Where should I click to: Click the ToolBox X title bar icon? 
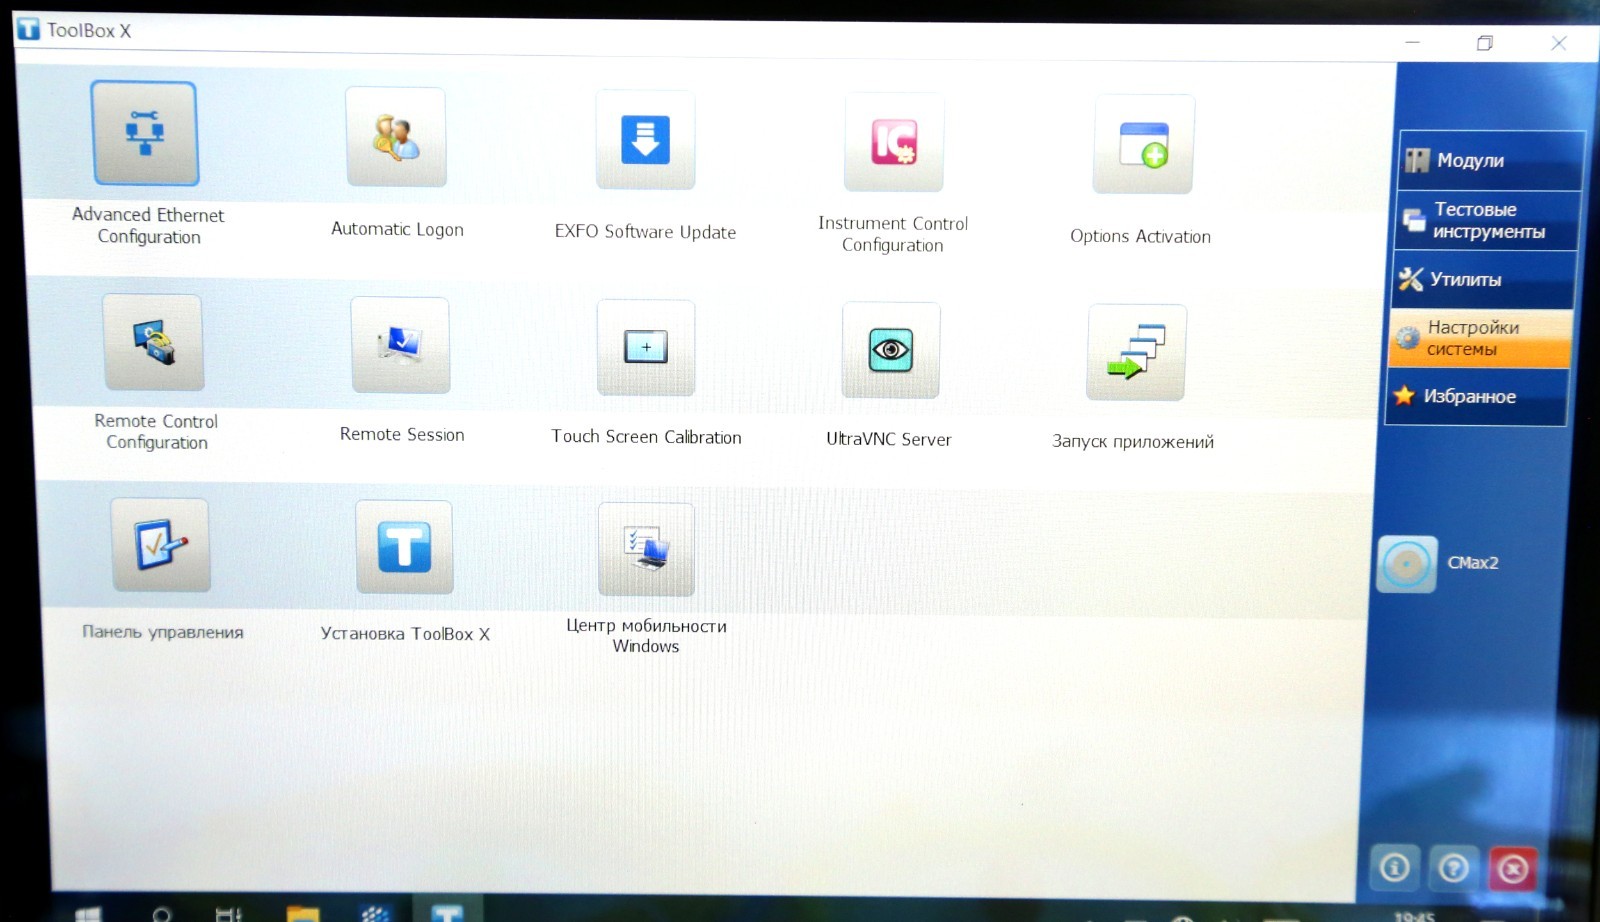click(x=29, y=30)
